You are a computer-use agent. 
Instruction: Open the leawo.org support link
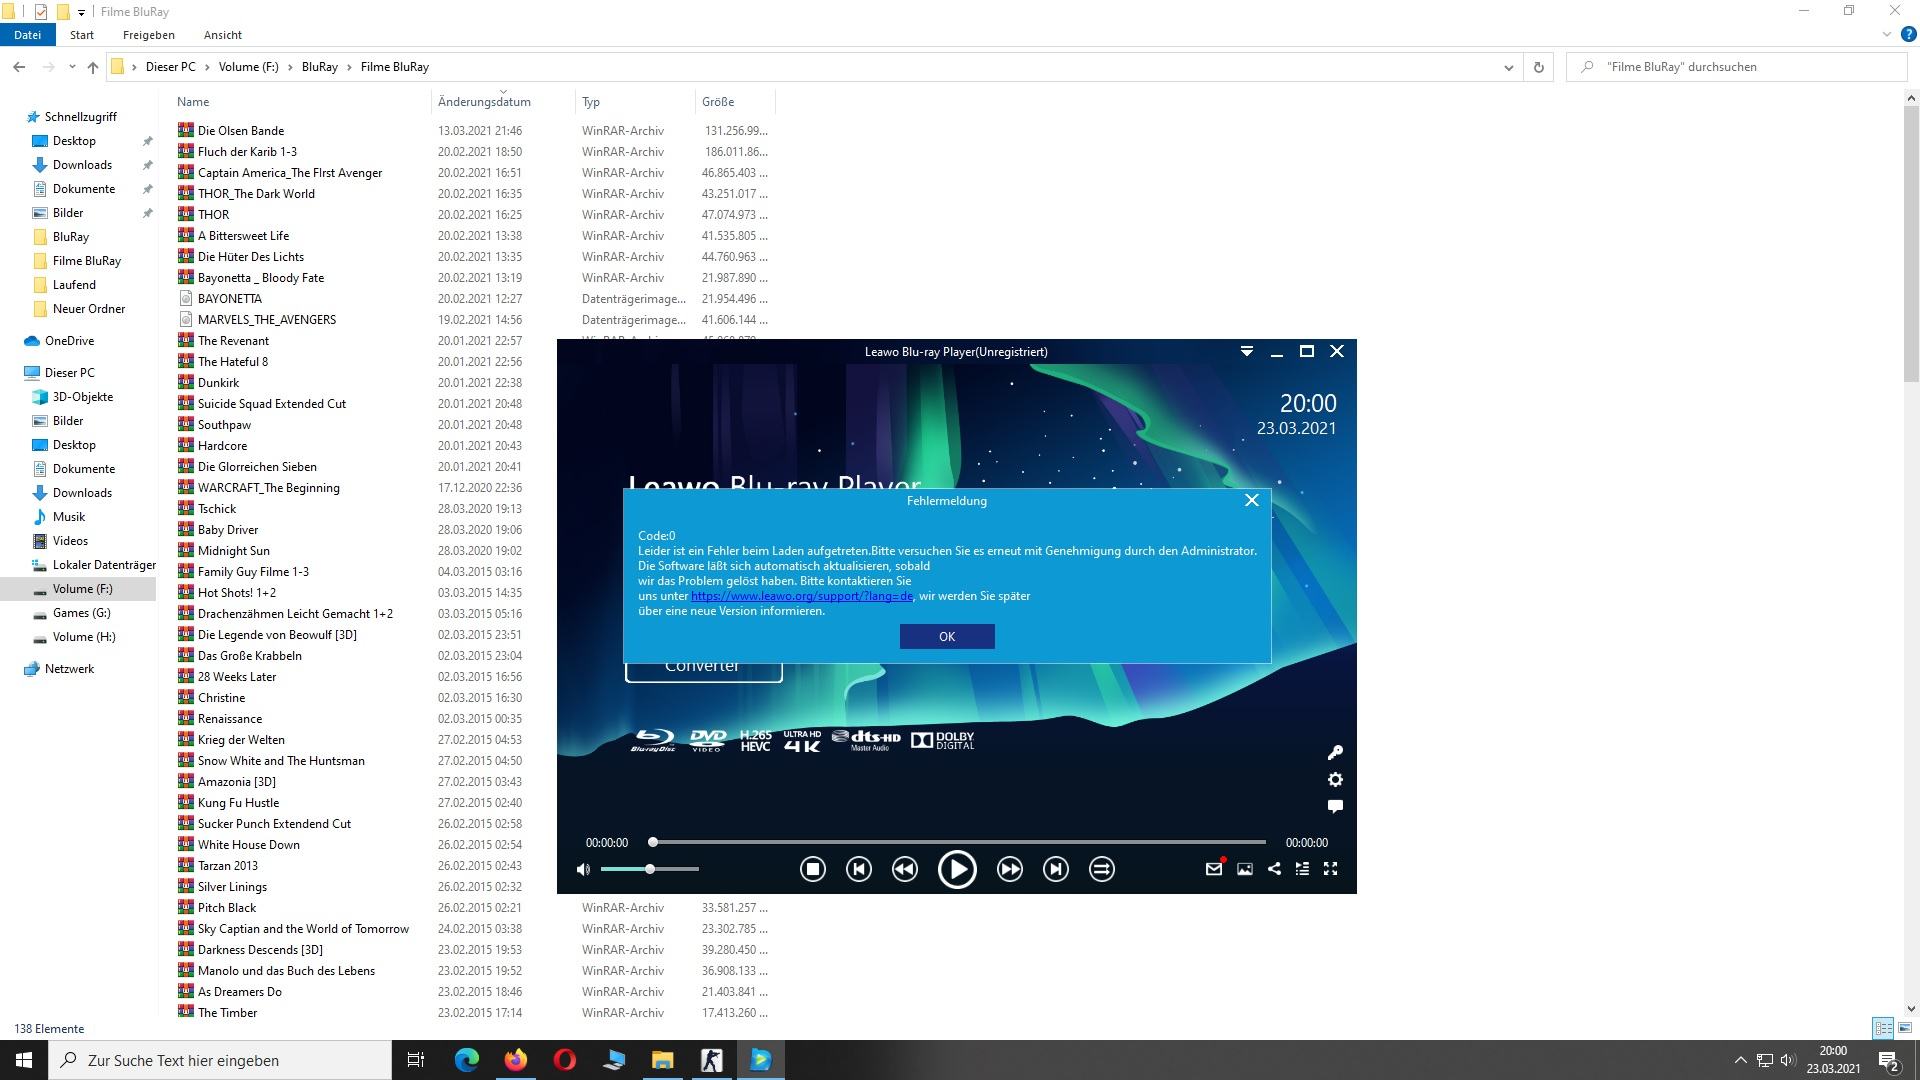pyautogui.click(x=801, y=596)
